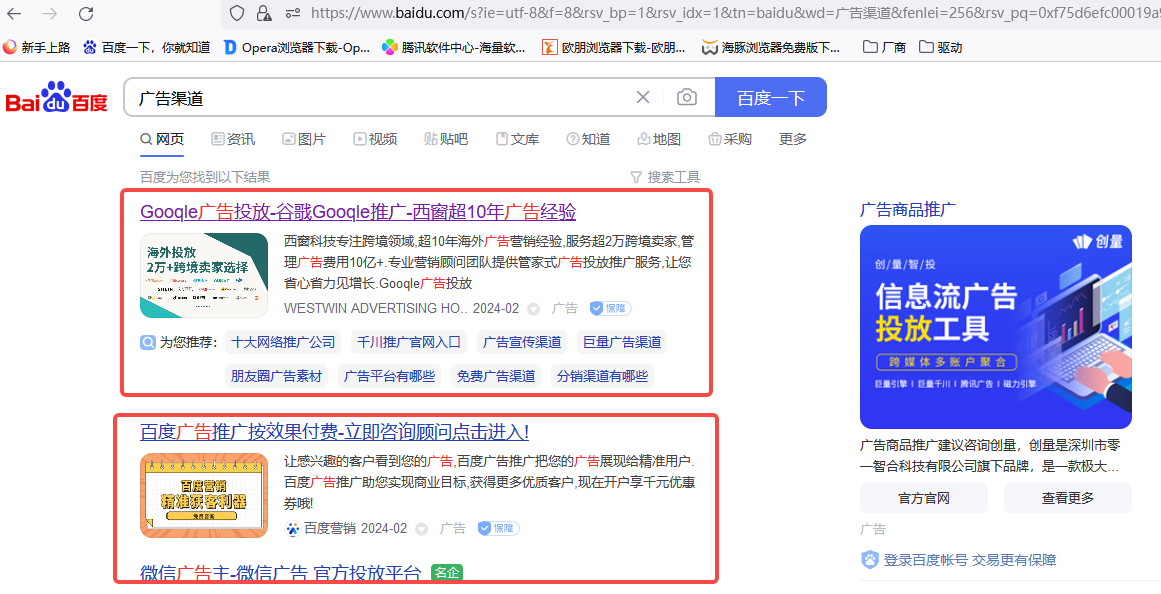Reload the page with the refresh icon
The height and width of the screenshot is (594, 1161).
86,15
